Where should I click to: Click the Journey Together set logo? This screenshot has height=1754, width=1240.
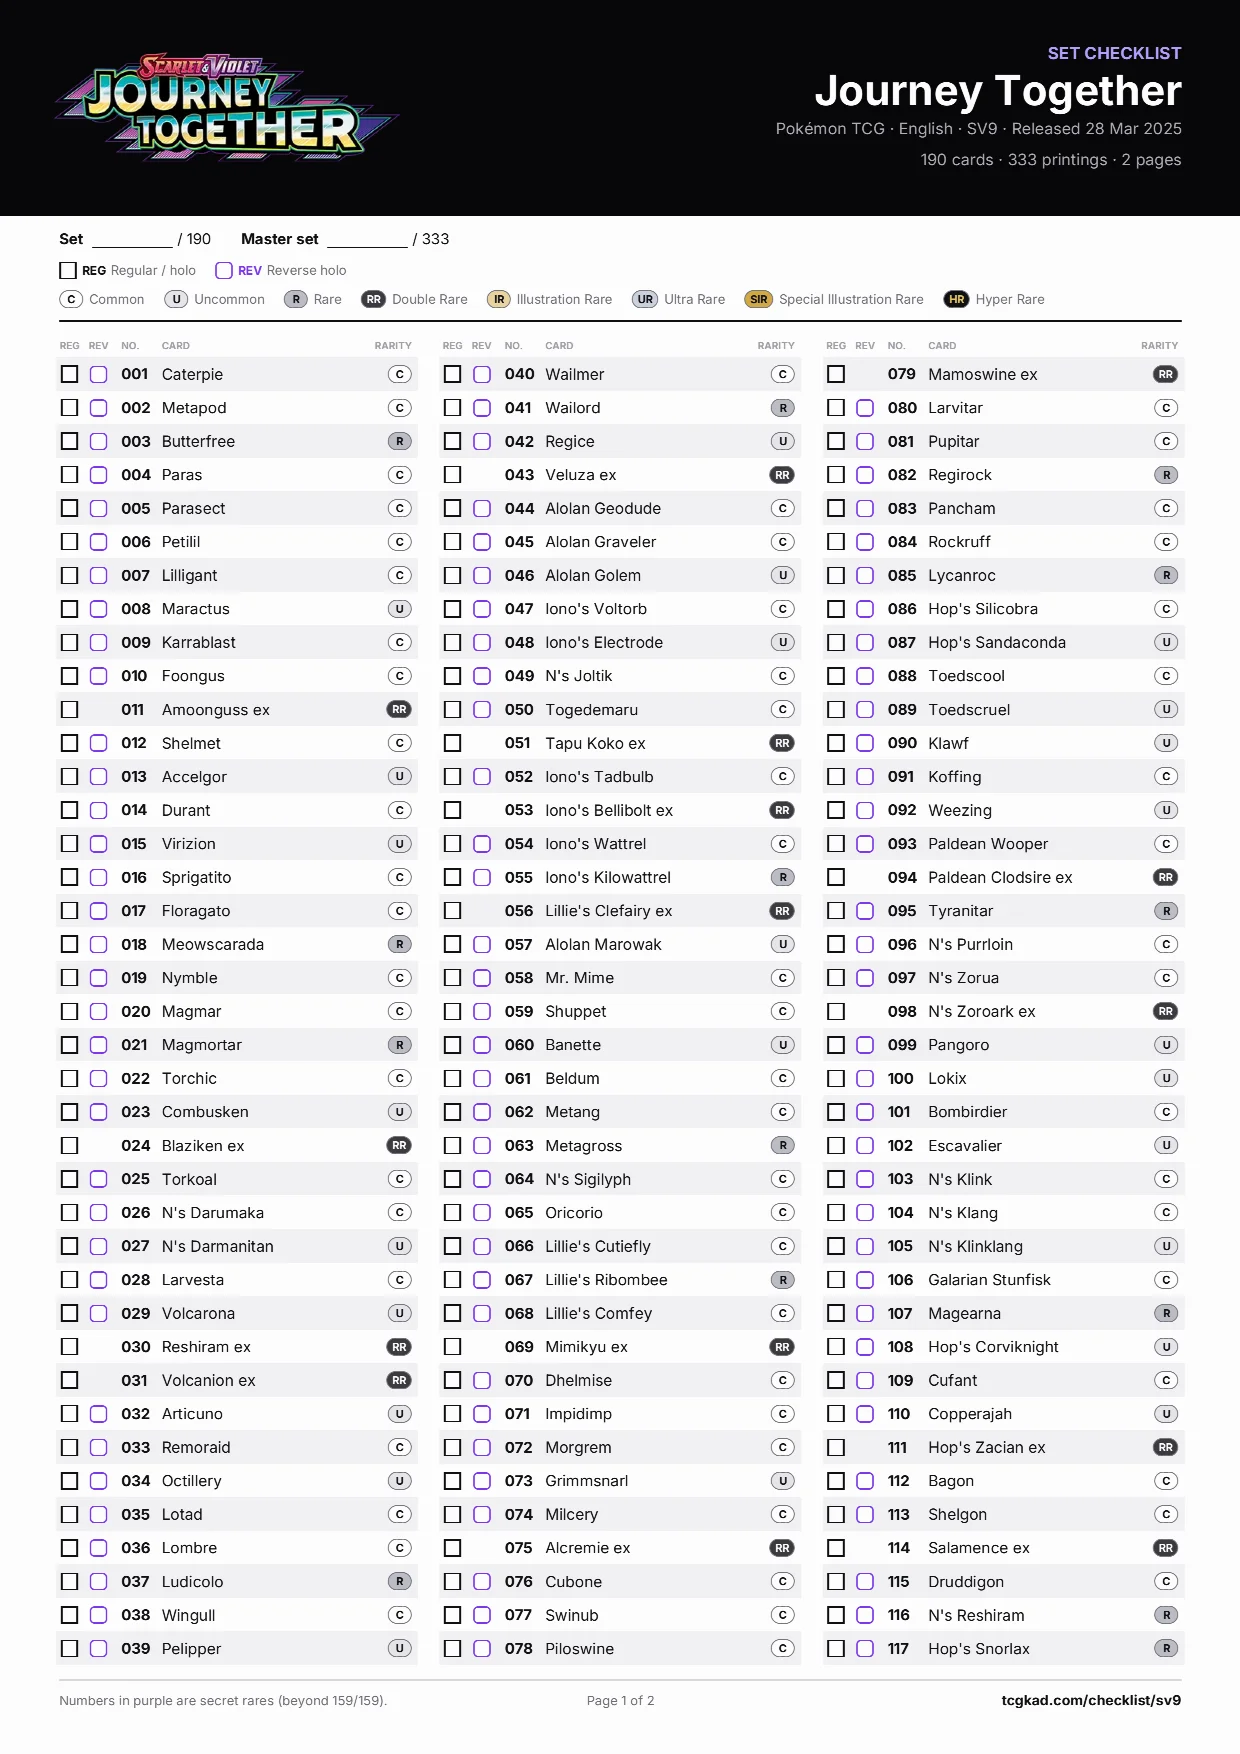pos(227,107)
